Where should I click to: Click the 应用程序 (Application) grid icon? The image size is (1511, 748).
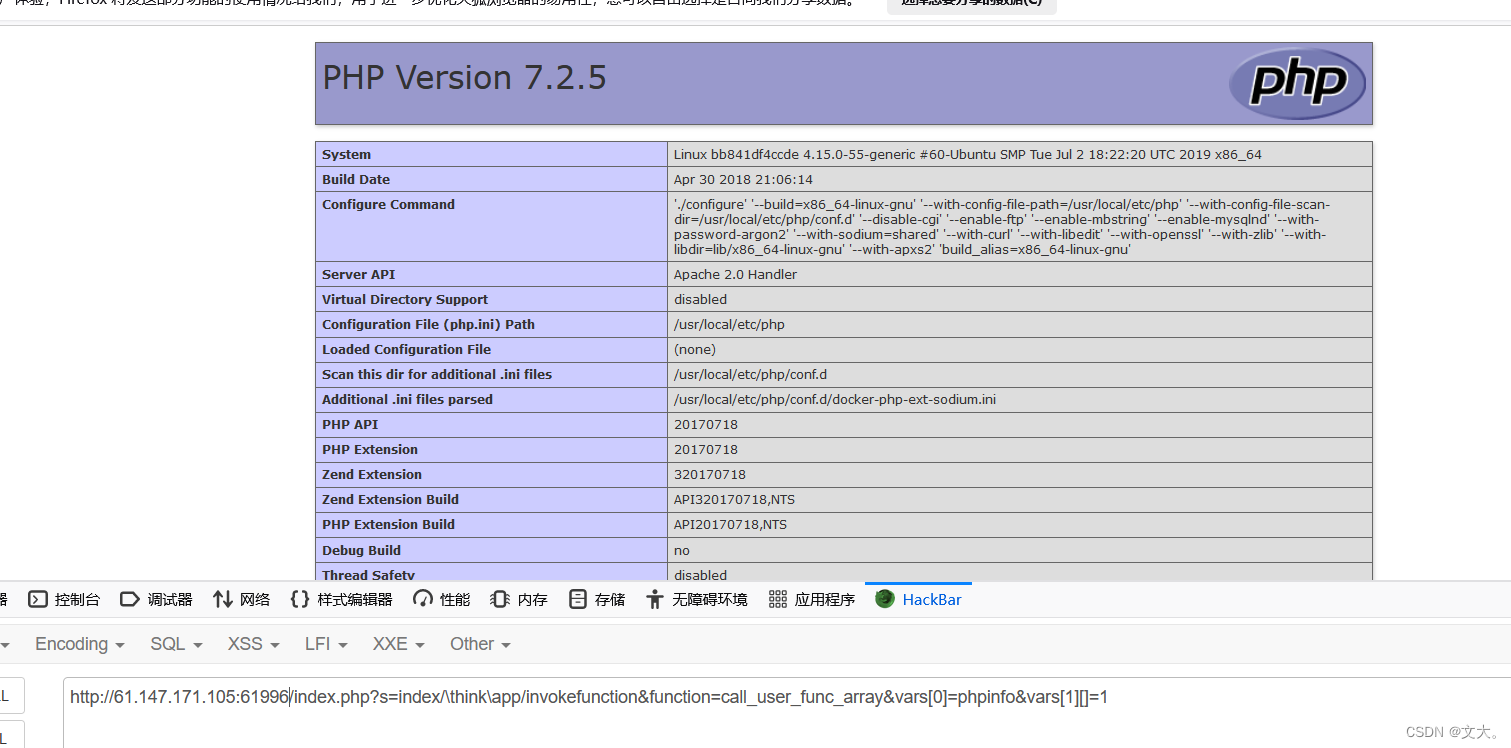(778, 599)
